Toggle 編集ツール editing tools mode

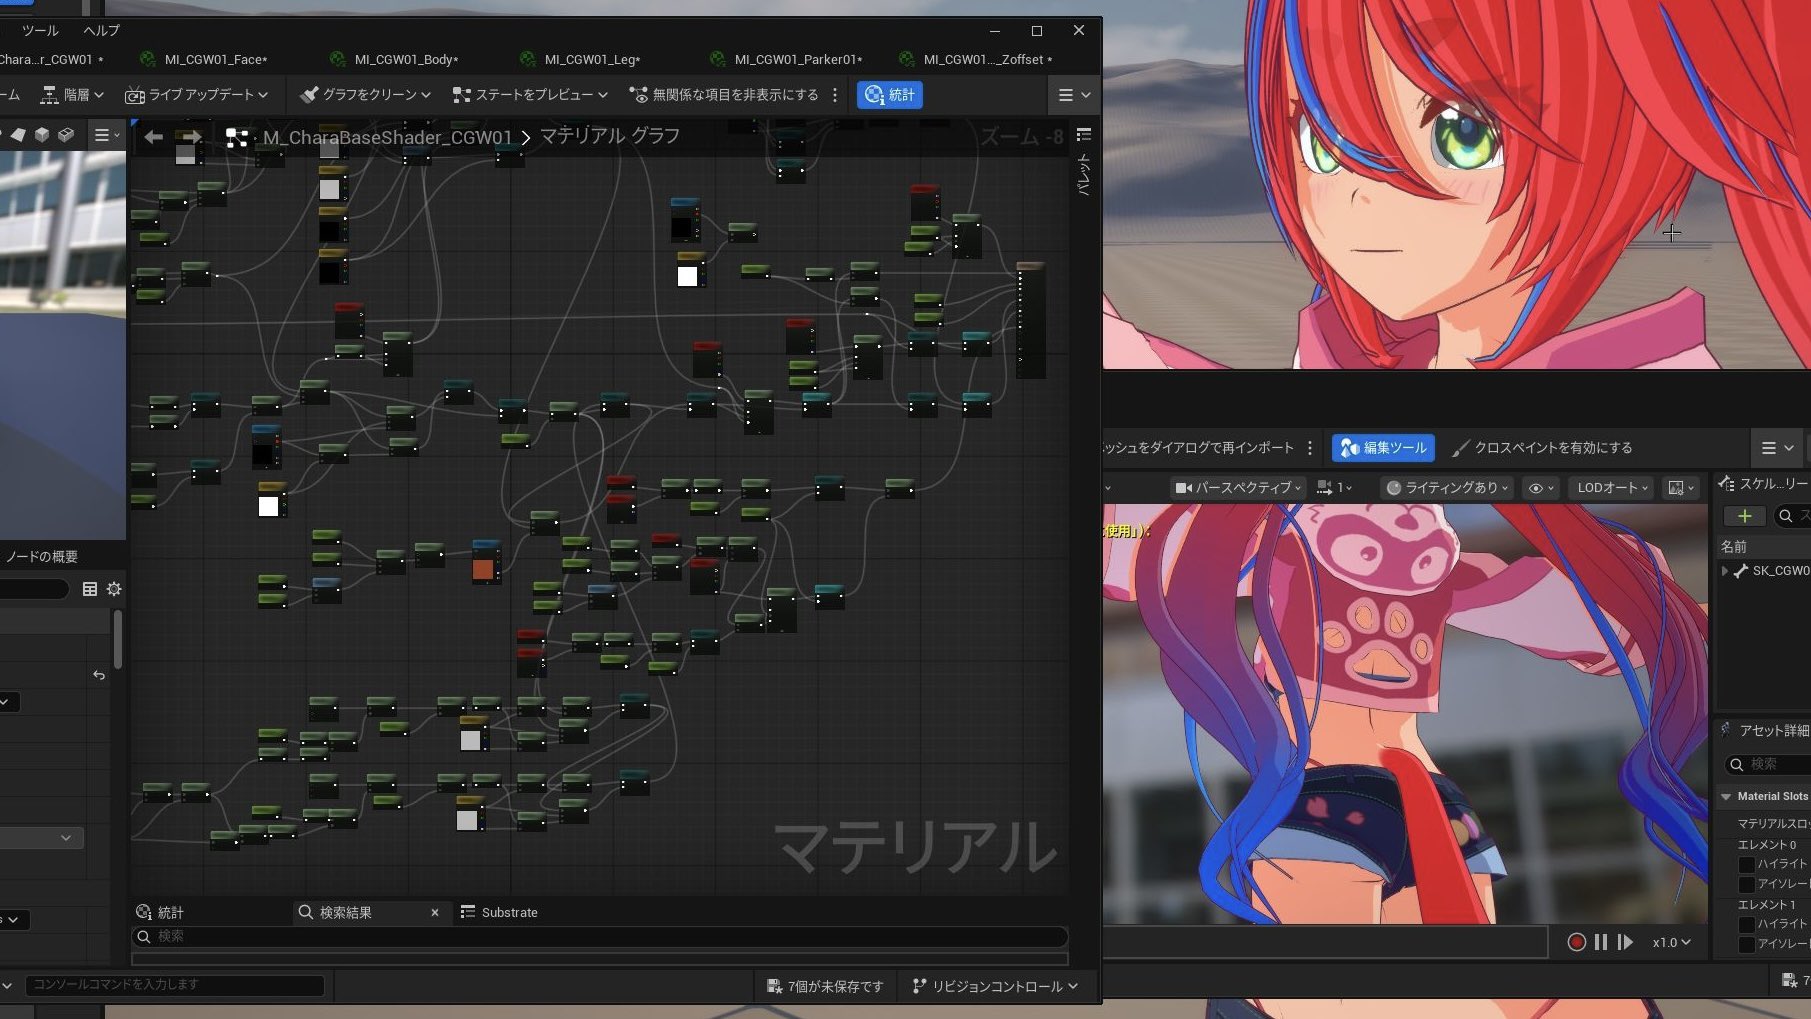(x=1383, y=448)
